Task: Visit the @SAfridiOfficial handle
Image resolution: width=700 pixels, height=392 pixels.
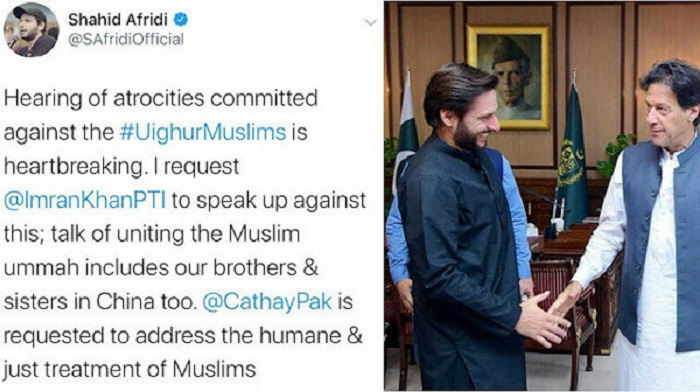Action: point(126,40)
